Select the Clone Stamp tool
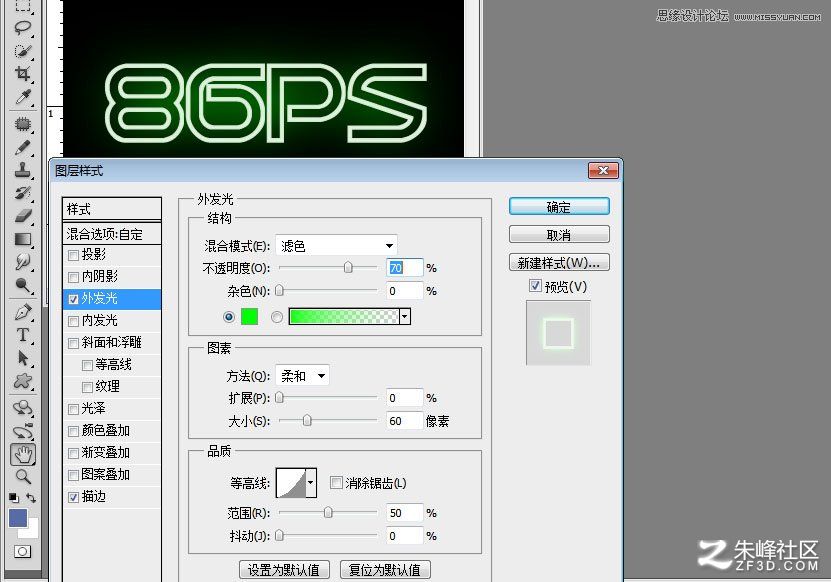This screenshot has height=582, width=831. tap(23, 170)
